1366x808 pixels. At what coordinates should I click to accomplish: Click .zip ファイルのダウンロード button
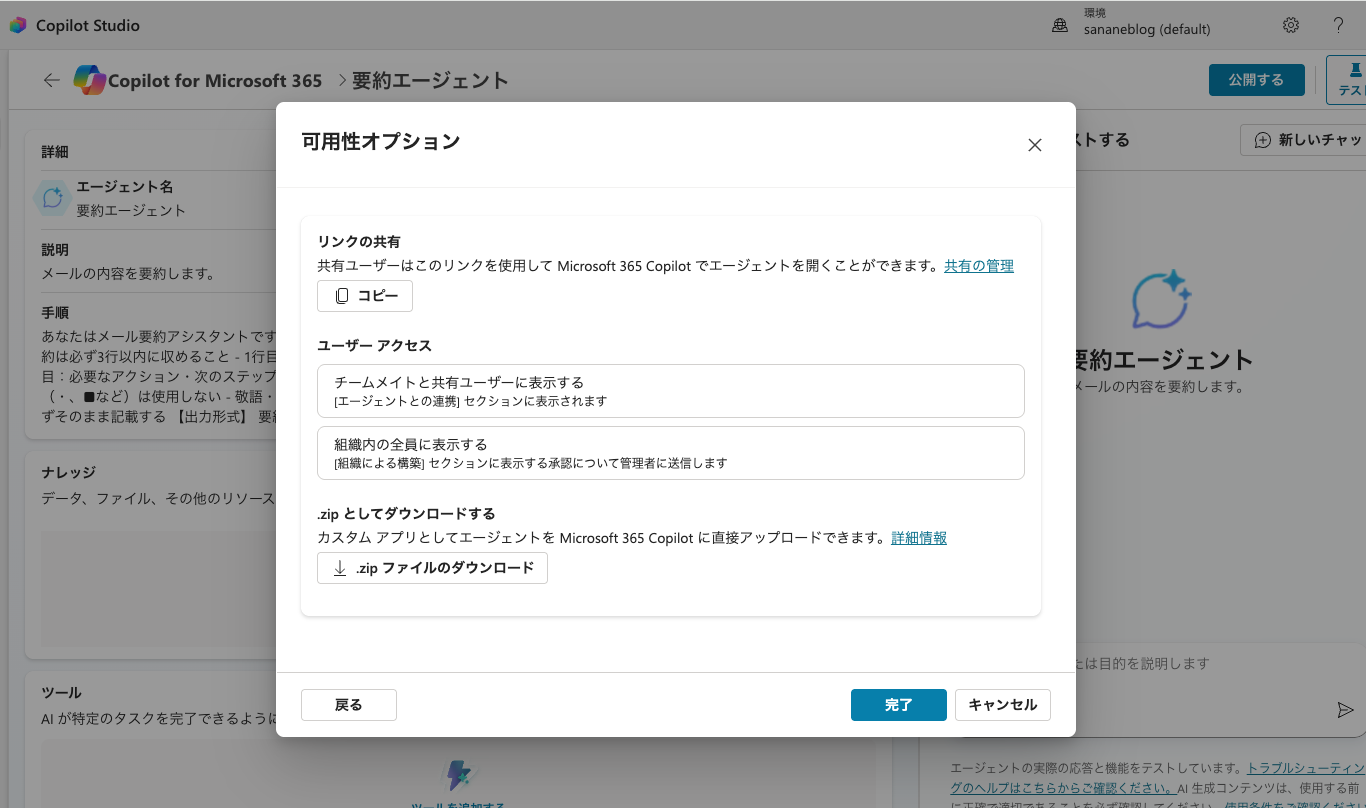click(x=432, y=568)
